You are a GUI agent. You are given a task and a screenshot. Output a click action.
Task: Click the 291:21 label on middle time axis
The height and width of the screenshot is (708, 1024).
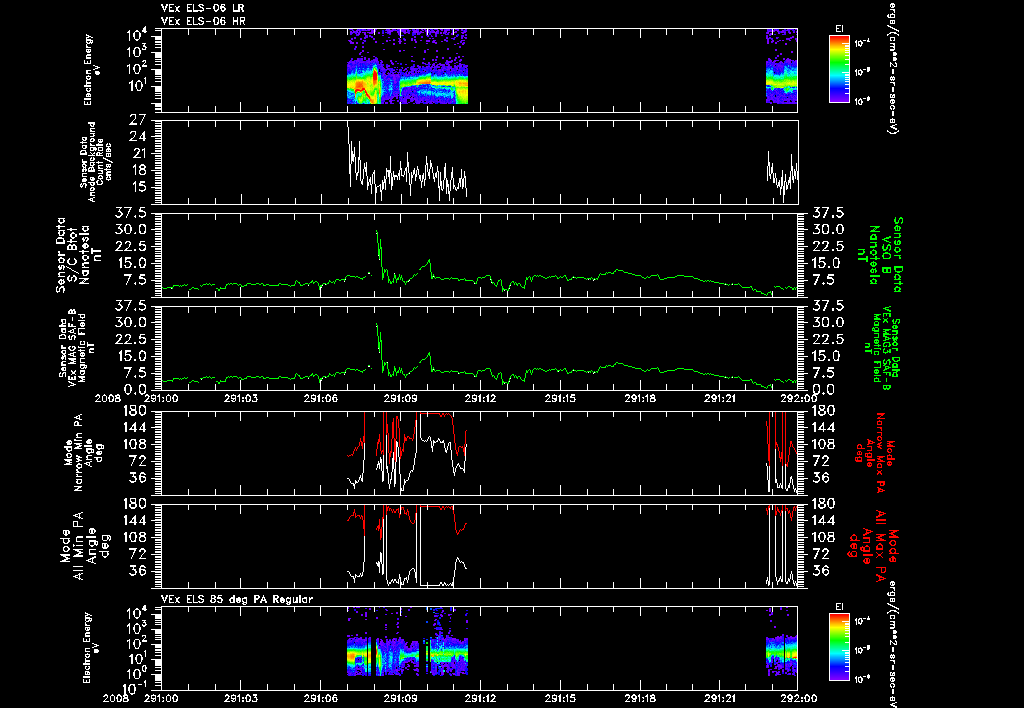pyautogui.click(x=721, y=398)
